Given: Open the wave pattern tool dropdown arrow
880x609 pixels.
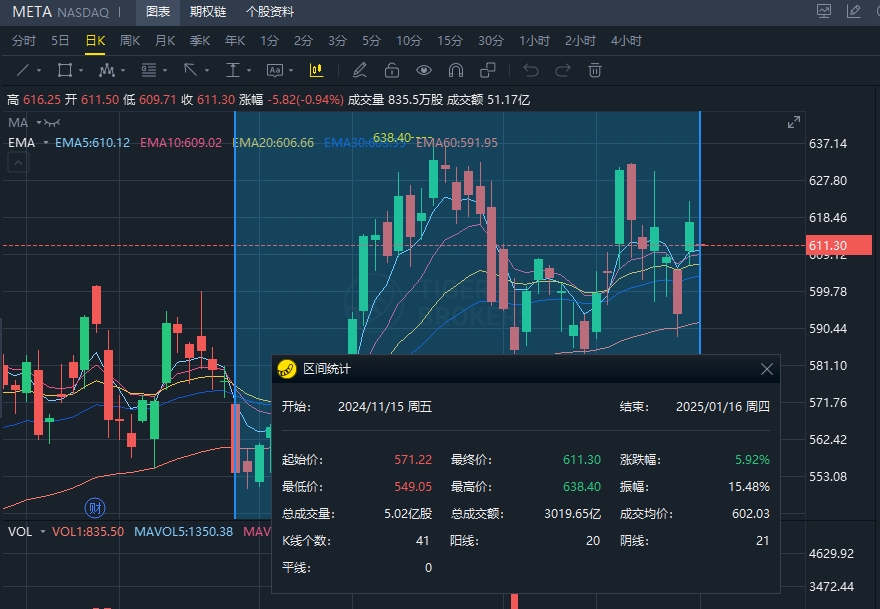Looking at the screenshot, I should (x=123, y=71).
